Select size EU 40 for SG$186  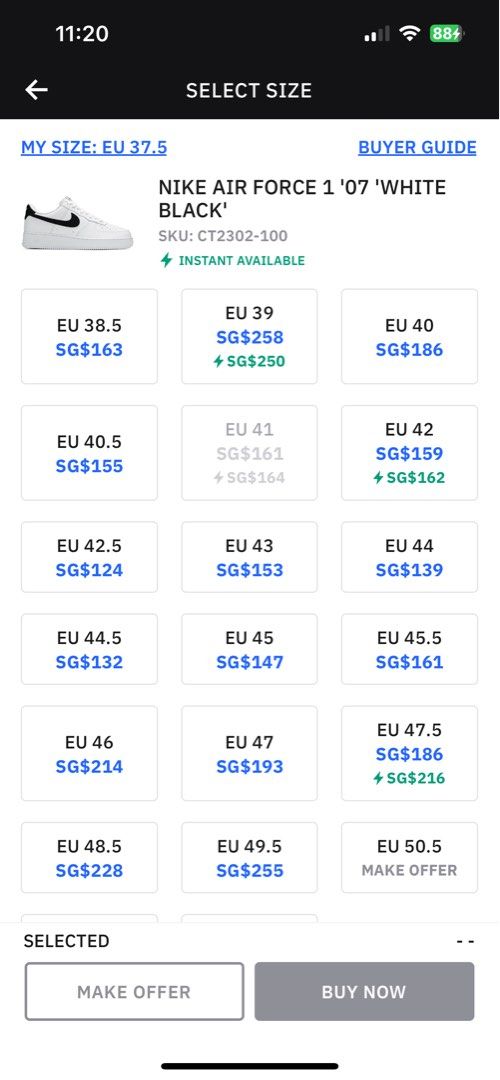pos(410,337)
